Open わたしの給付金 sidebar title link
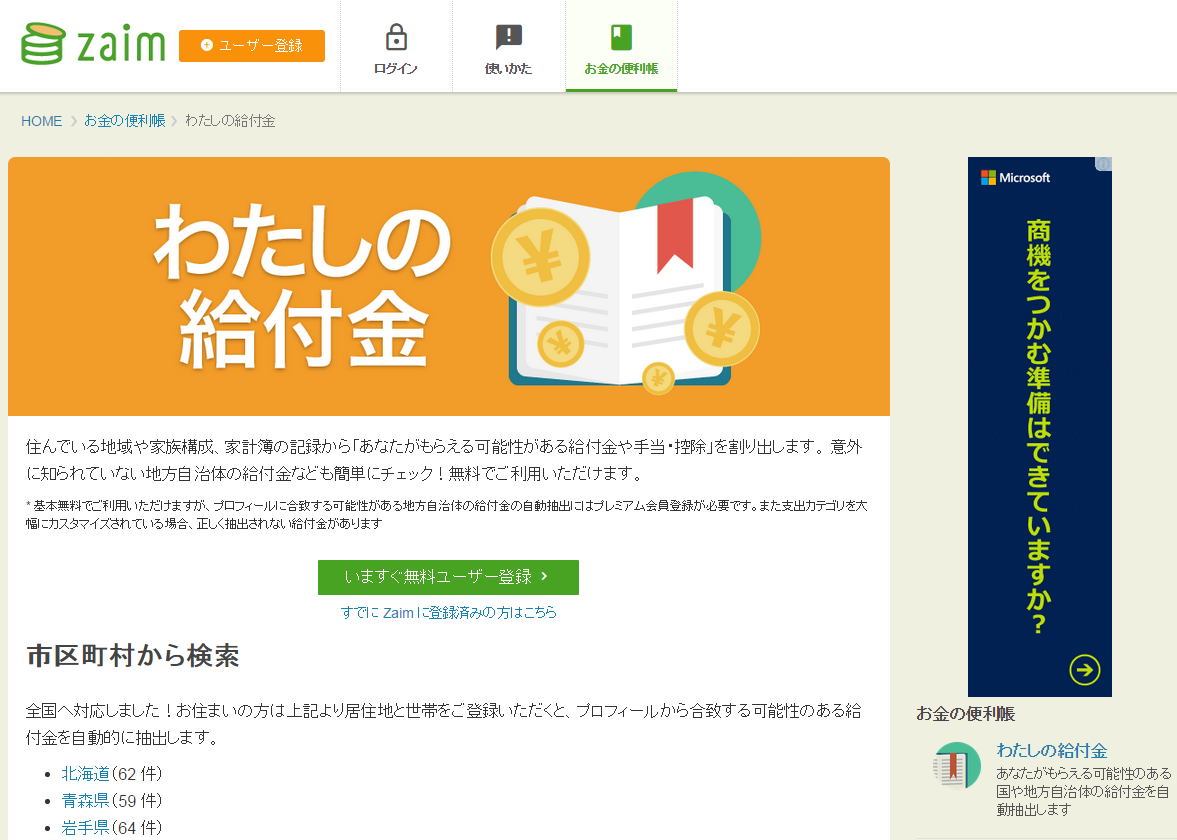The height and width of the screenshot is (840, 1177). pyautogui.click(x=1051, y=750)
